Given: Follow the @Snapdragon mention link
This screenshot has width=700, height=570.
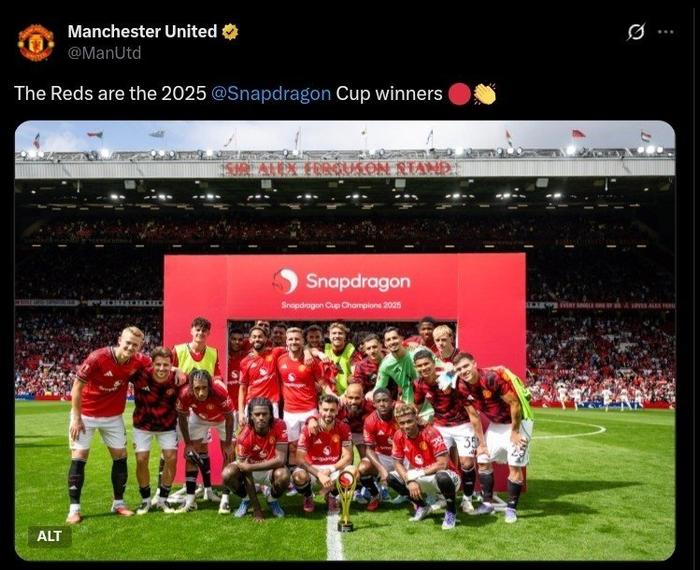Looking at the screenshot, I should click(271, 94).
